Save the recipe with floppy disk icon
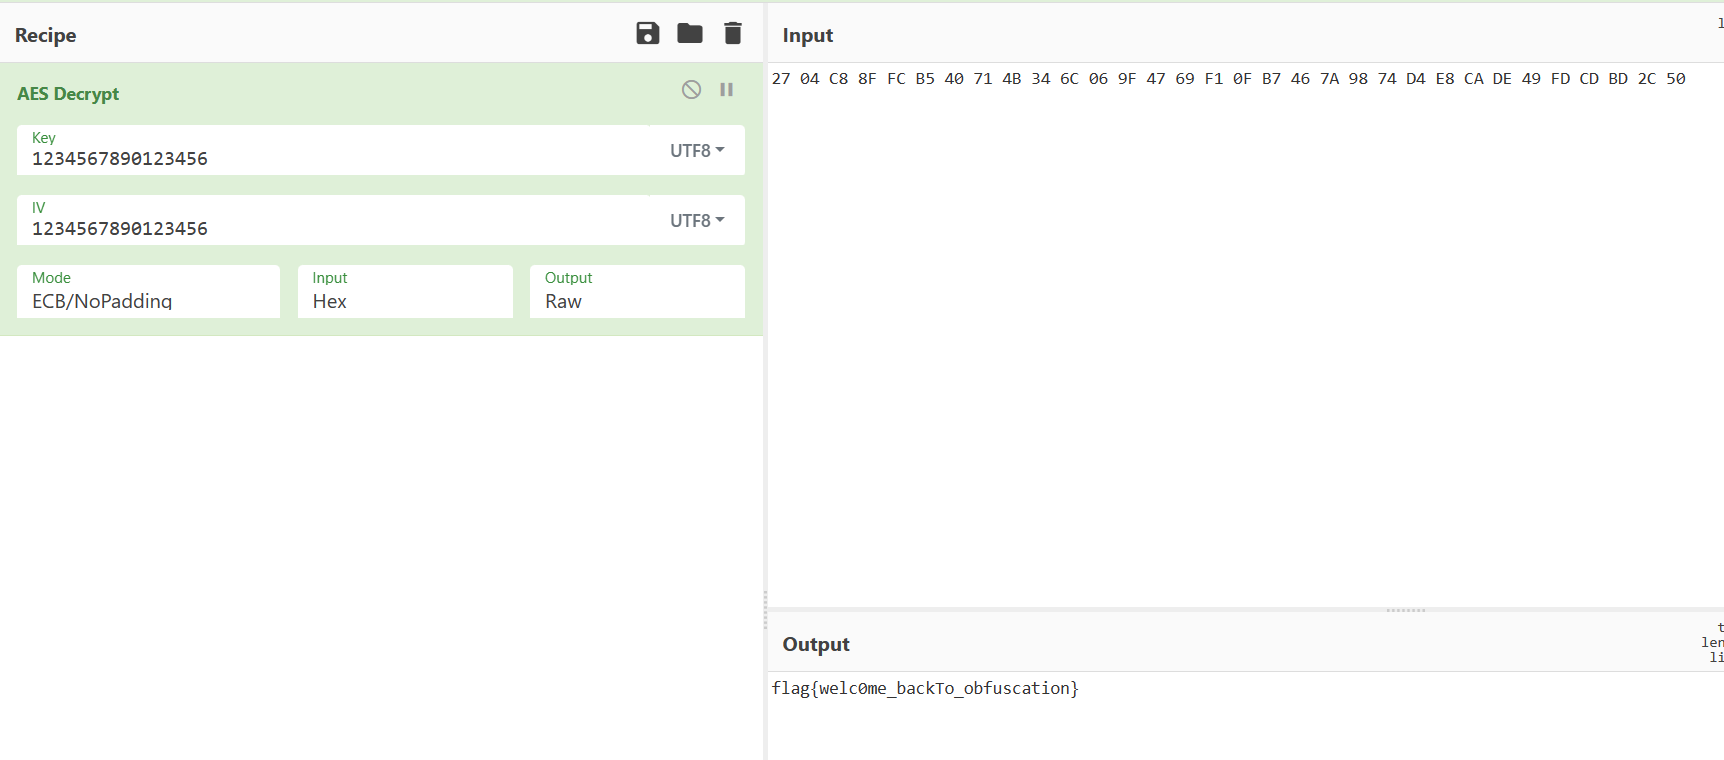Screen dimensions: 1724x760 coord(648,33)
